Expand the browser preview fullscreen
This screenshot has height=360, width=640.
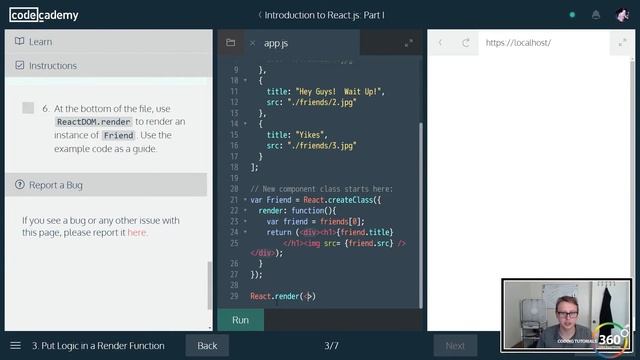tap(622, 42)
